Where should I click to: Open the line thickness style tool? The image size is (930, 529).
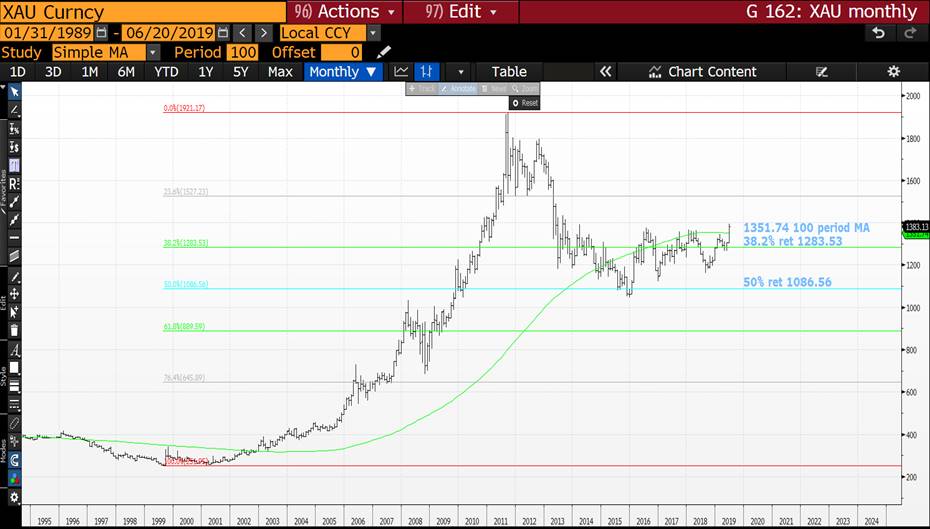coord(14,387)
